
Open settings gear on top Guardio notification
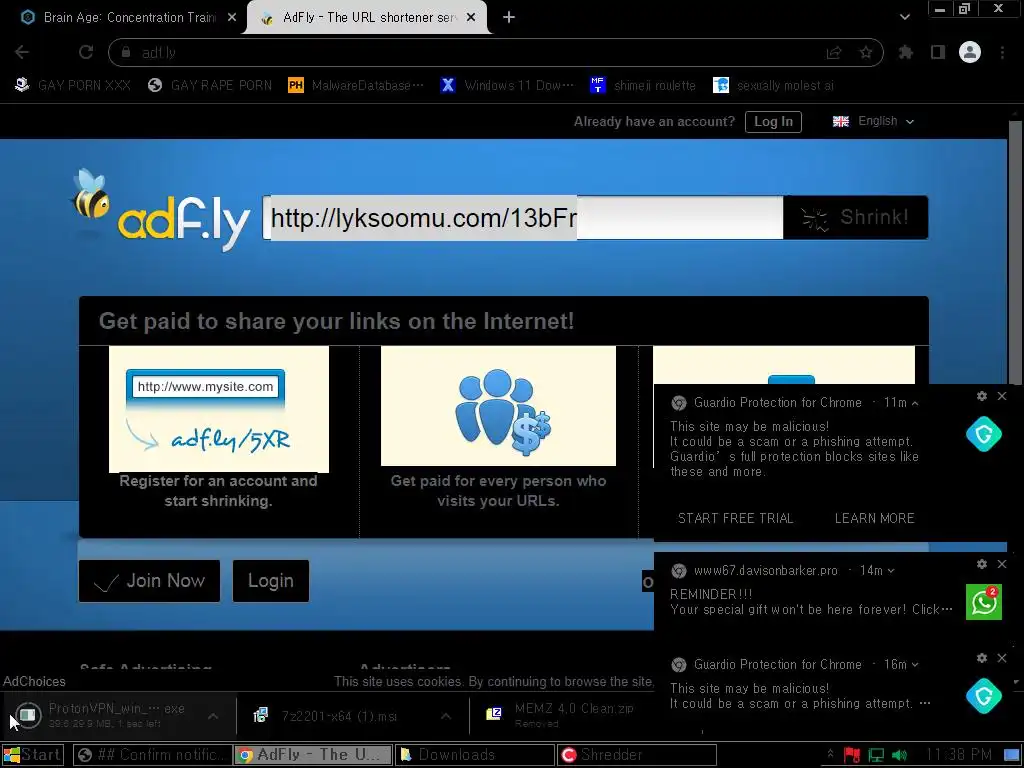(x=982, y=396)
